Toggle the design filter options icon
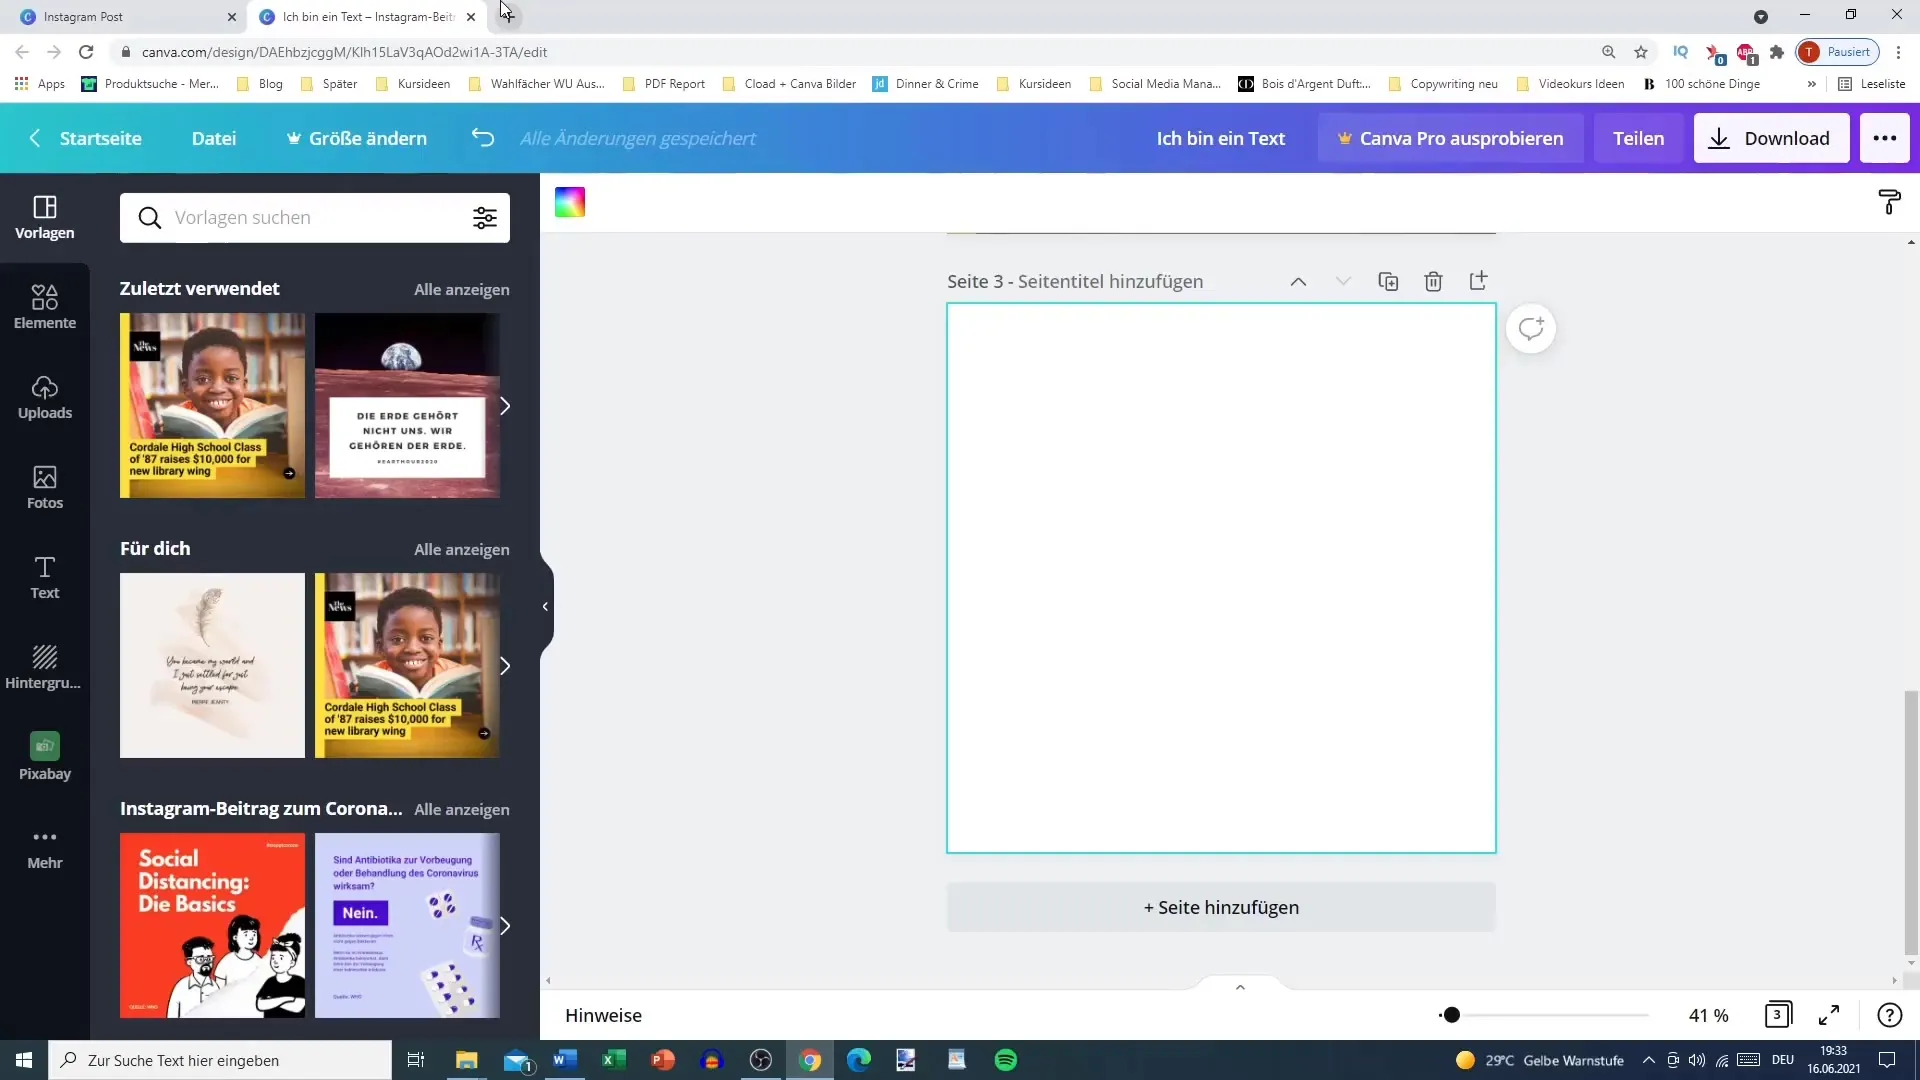Image resolution: width=1920 pixels, height=1080 pixels. click(x=487, y=218)
